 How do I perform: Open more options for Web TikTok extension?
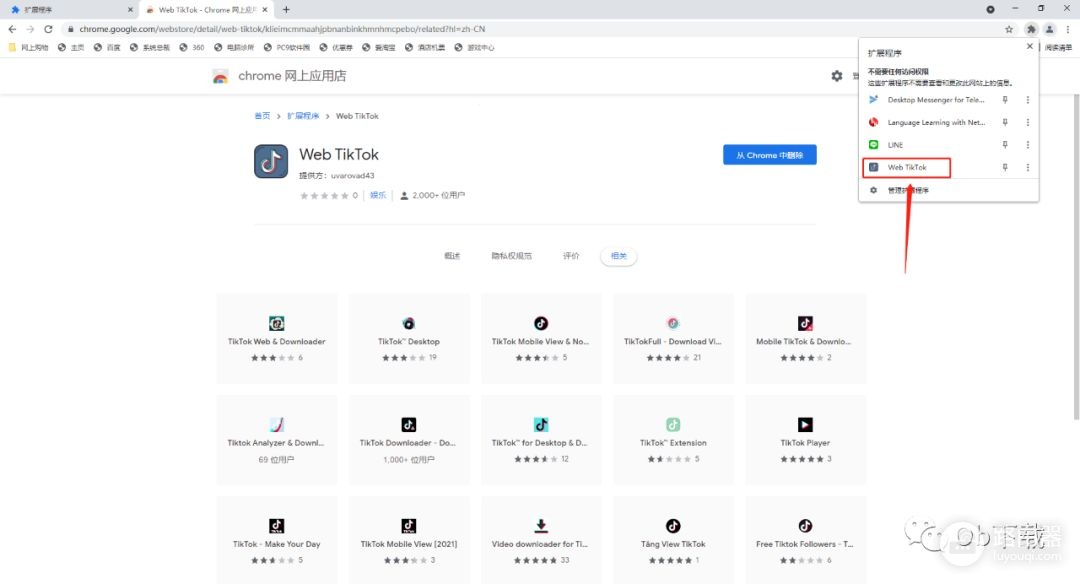[1028, 167]
